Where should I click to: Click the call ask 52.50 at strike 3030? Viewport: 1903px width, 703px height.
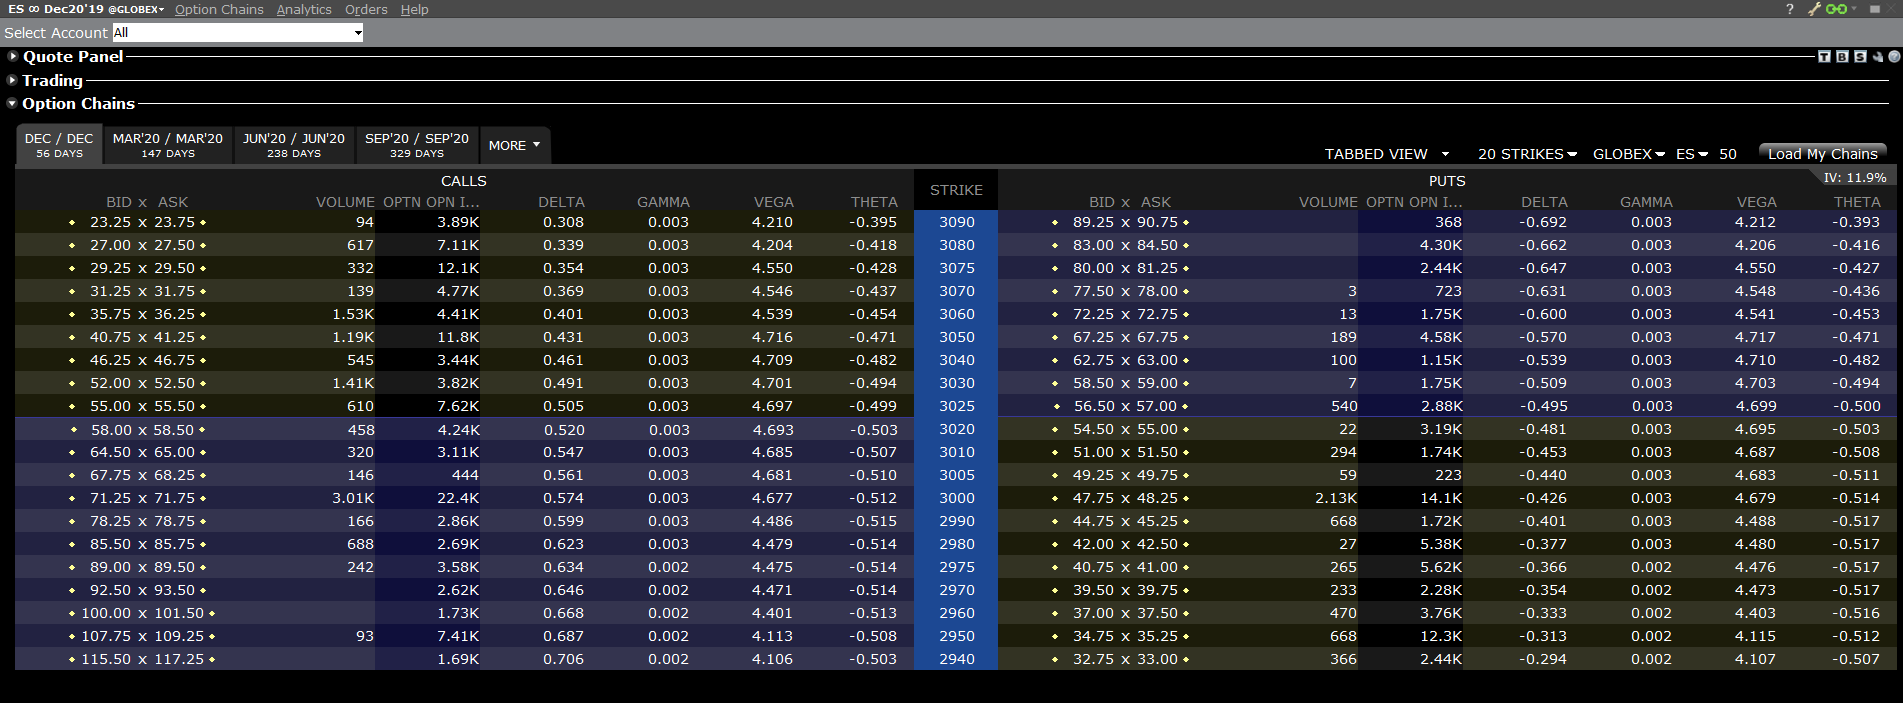(x=174, y=383)
